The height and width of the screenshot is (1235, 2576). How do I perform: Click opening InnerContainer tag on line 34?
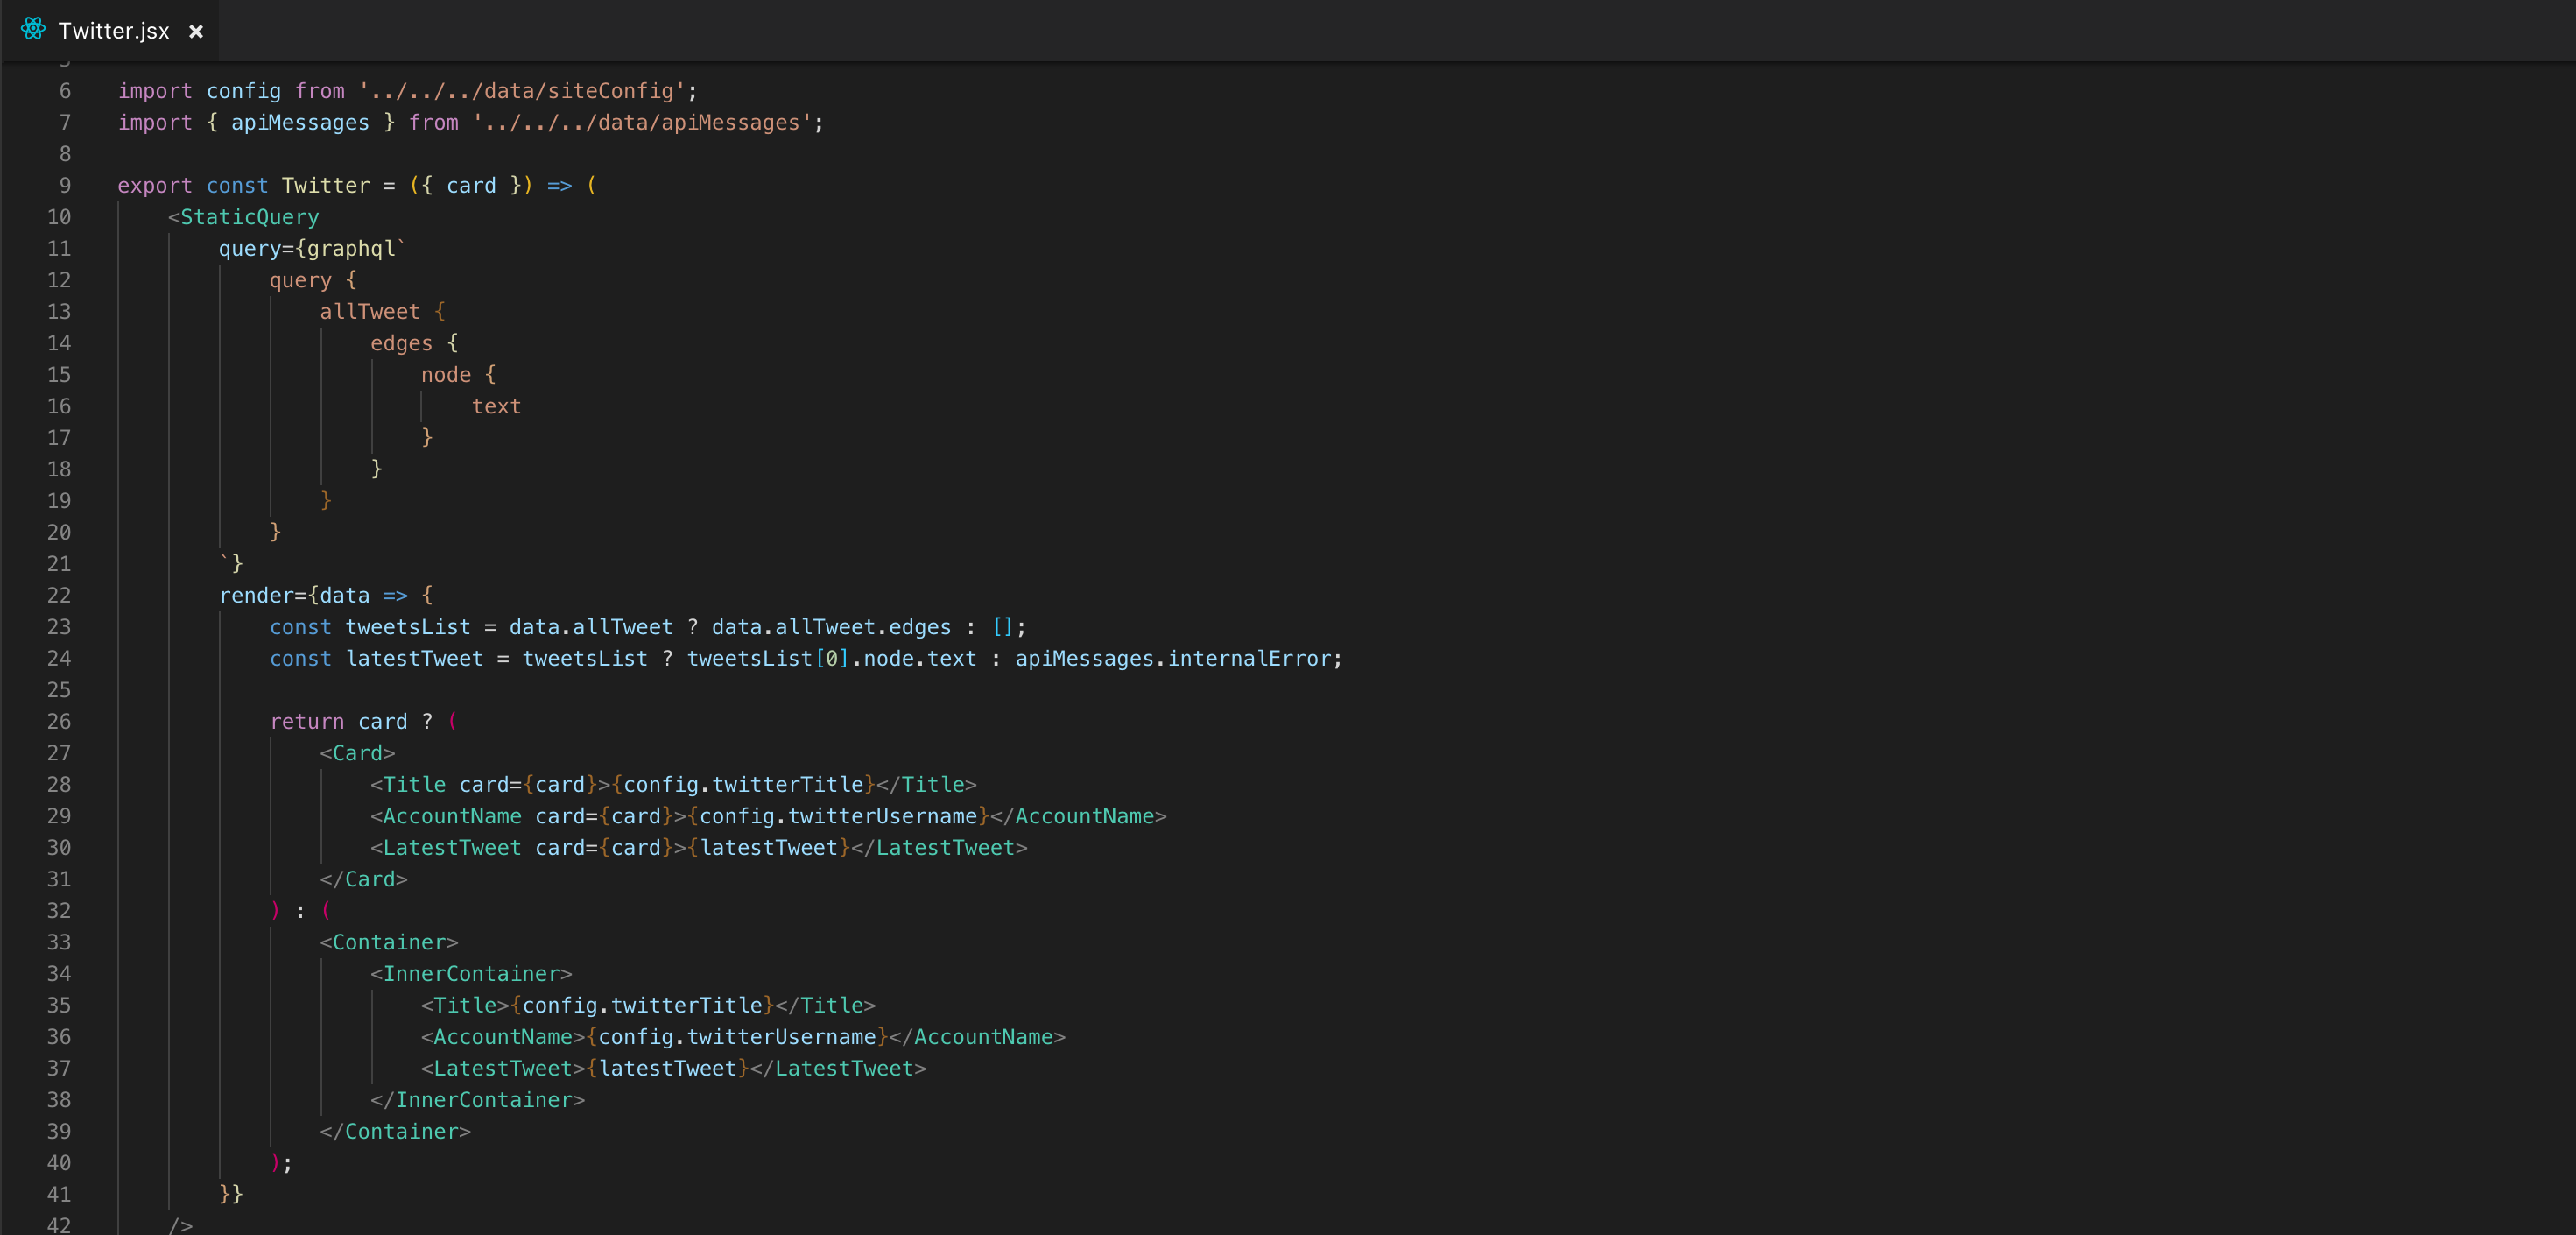coord(471,974)
